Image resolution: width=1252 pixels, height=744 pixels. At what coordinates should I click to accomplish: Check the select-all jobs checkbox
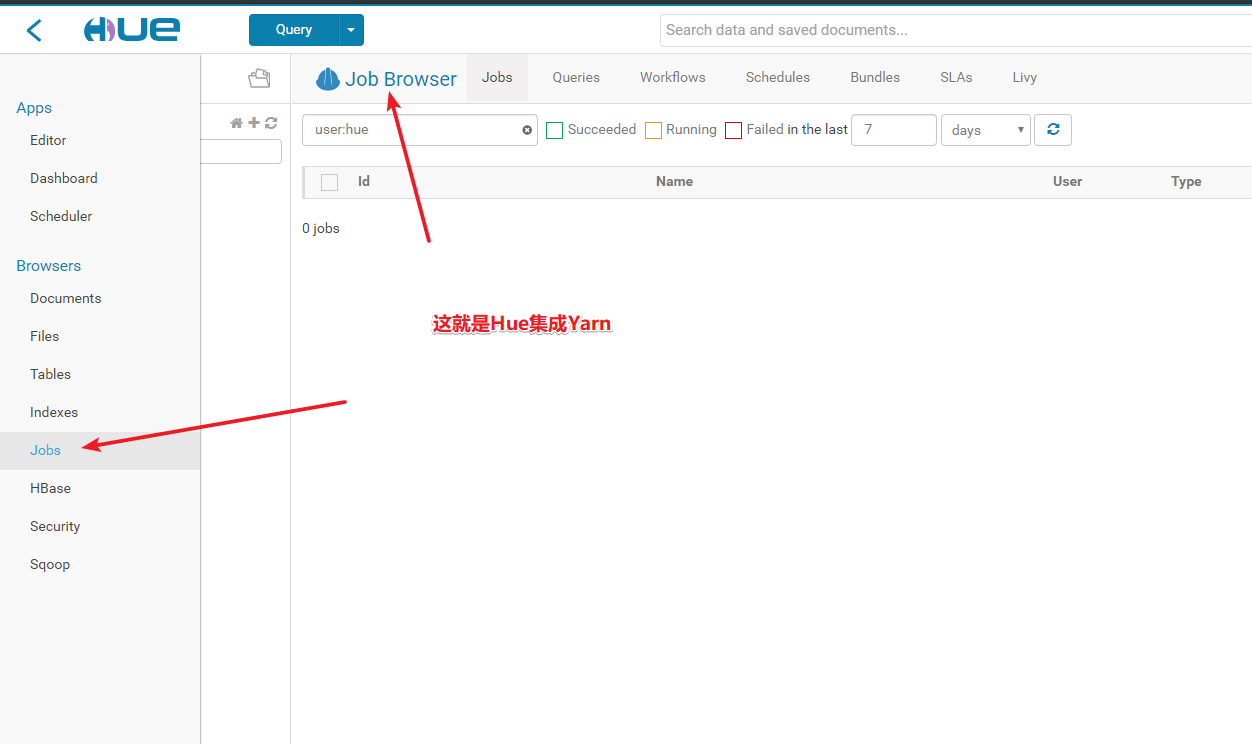click(329, 182)
